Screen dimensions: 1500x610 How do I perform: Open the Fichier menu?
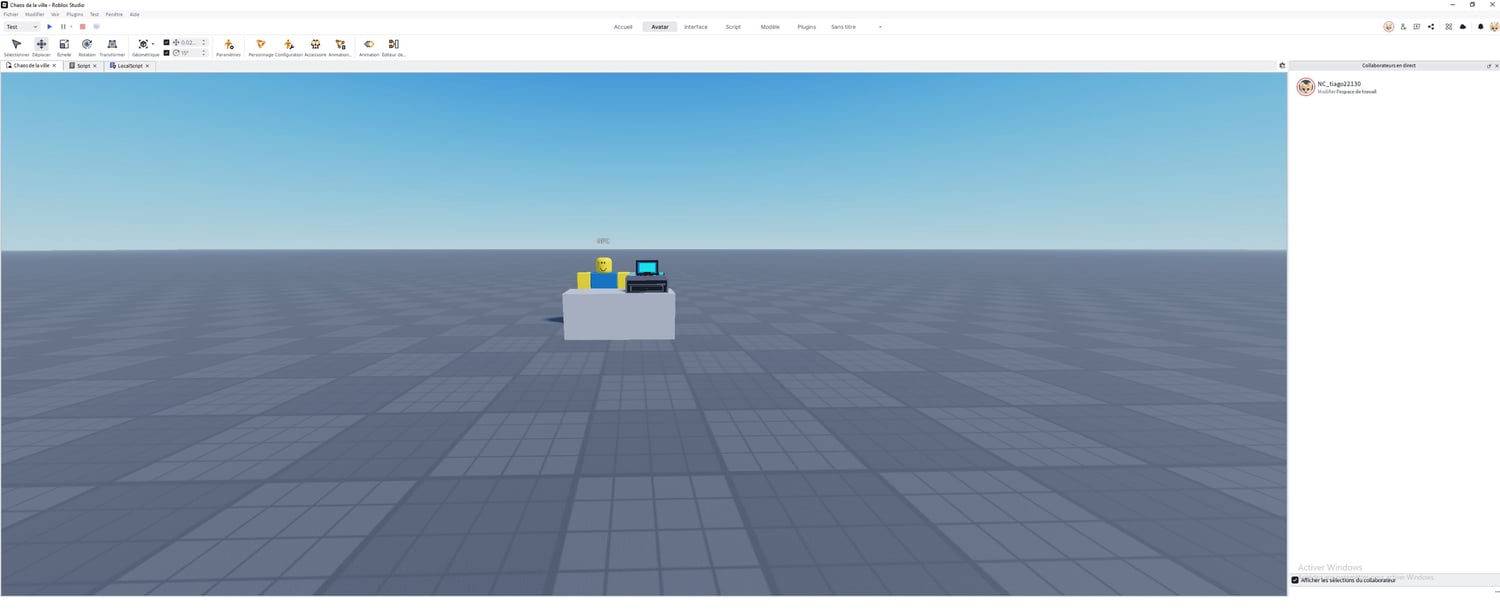pos(11,14)
